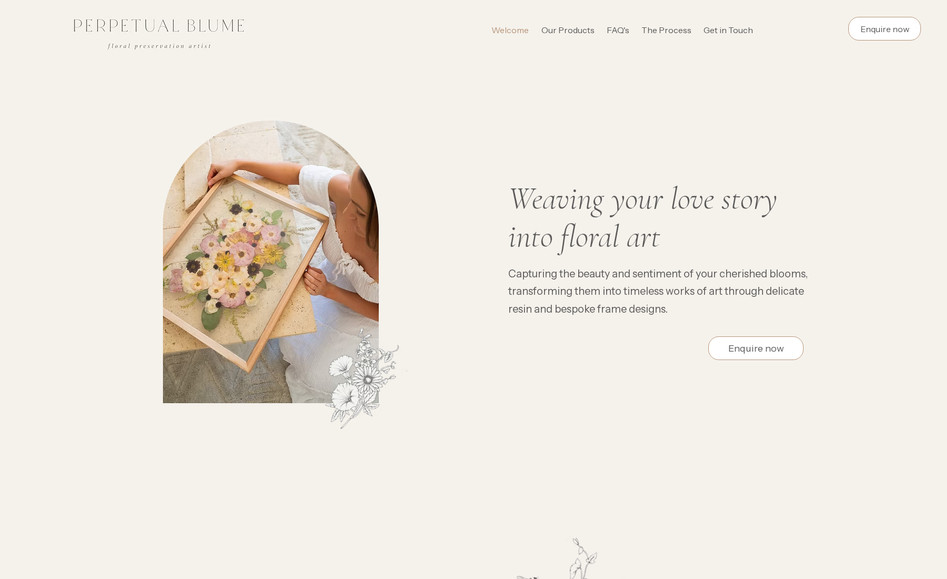Viewport: 947px width, 579px height.
Task: Click the 'Capturing the beauty' paragraph line
Action: tap(658, 274)
